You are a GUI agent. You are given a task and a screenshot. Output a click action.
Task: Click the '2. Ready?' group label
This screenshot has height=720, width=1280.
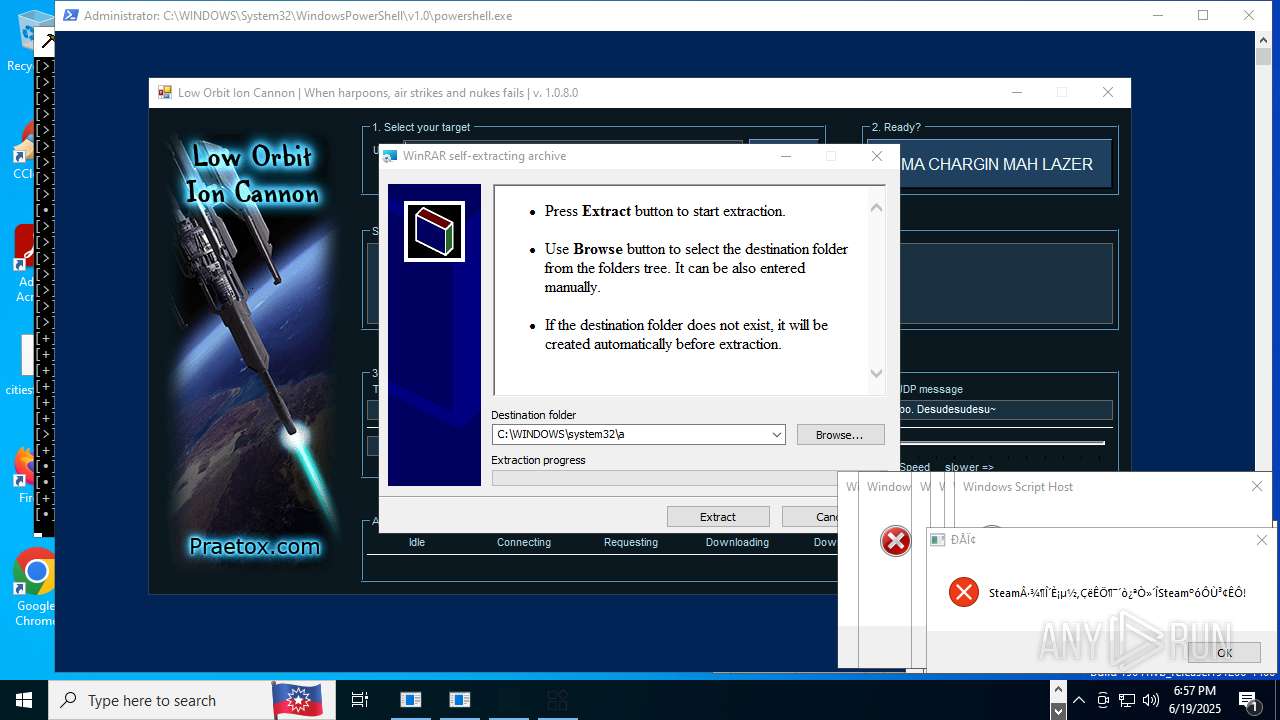click(x=896, y=127)
